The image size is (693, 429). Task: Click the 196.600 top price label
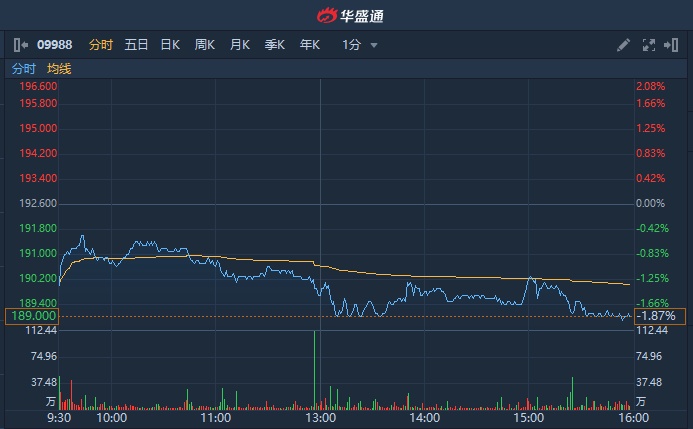click(38, 86)
